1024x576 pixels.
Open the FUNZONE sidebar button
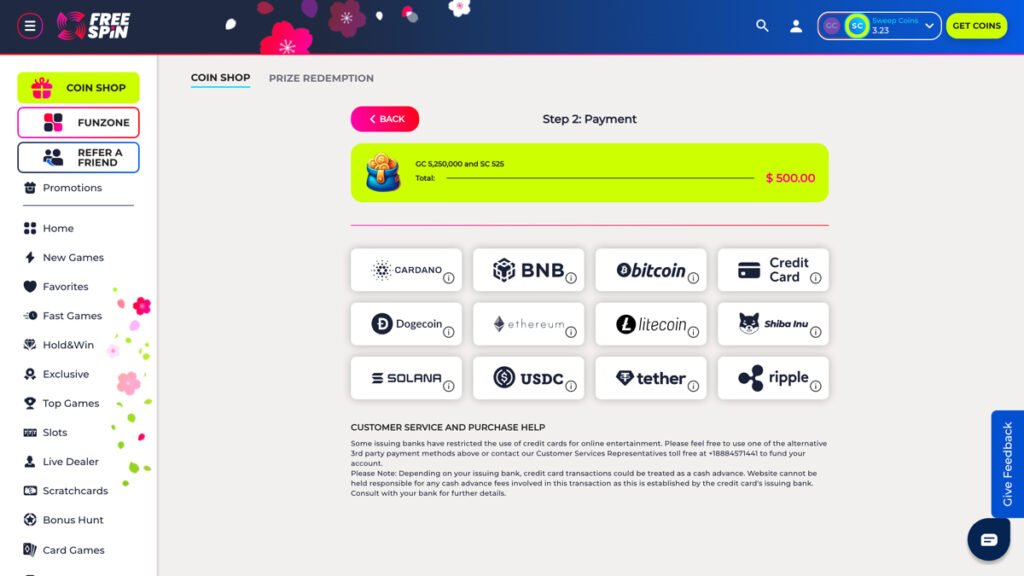(x=78, y=122)
